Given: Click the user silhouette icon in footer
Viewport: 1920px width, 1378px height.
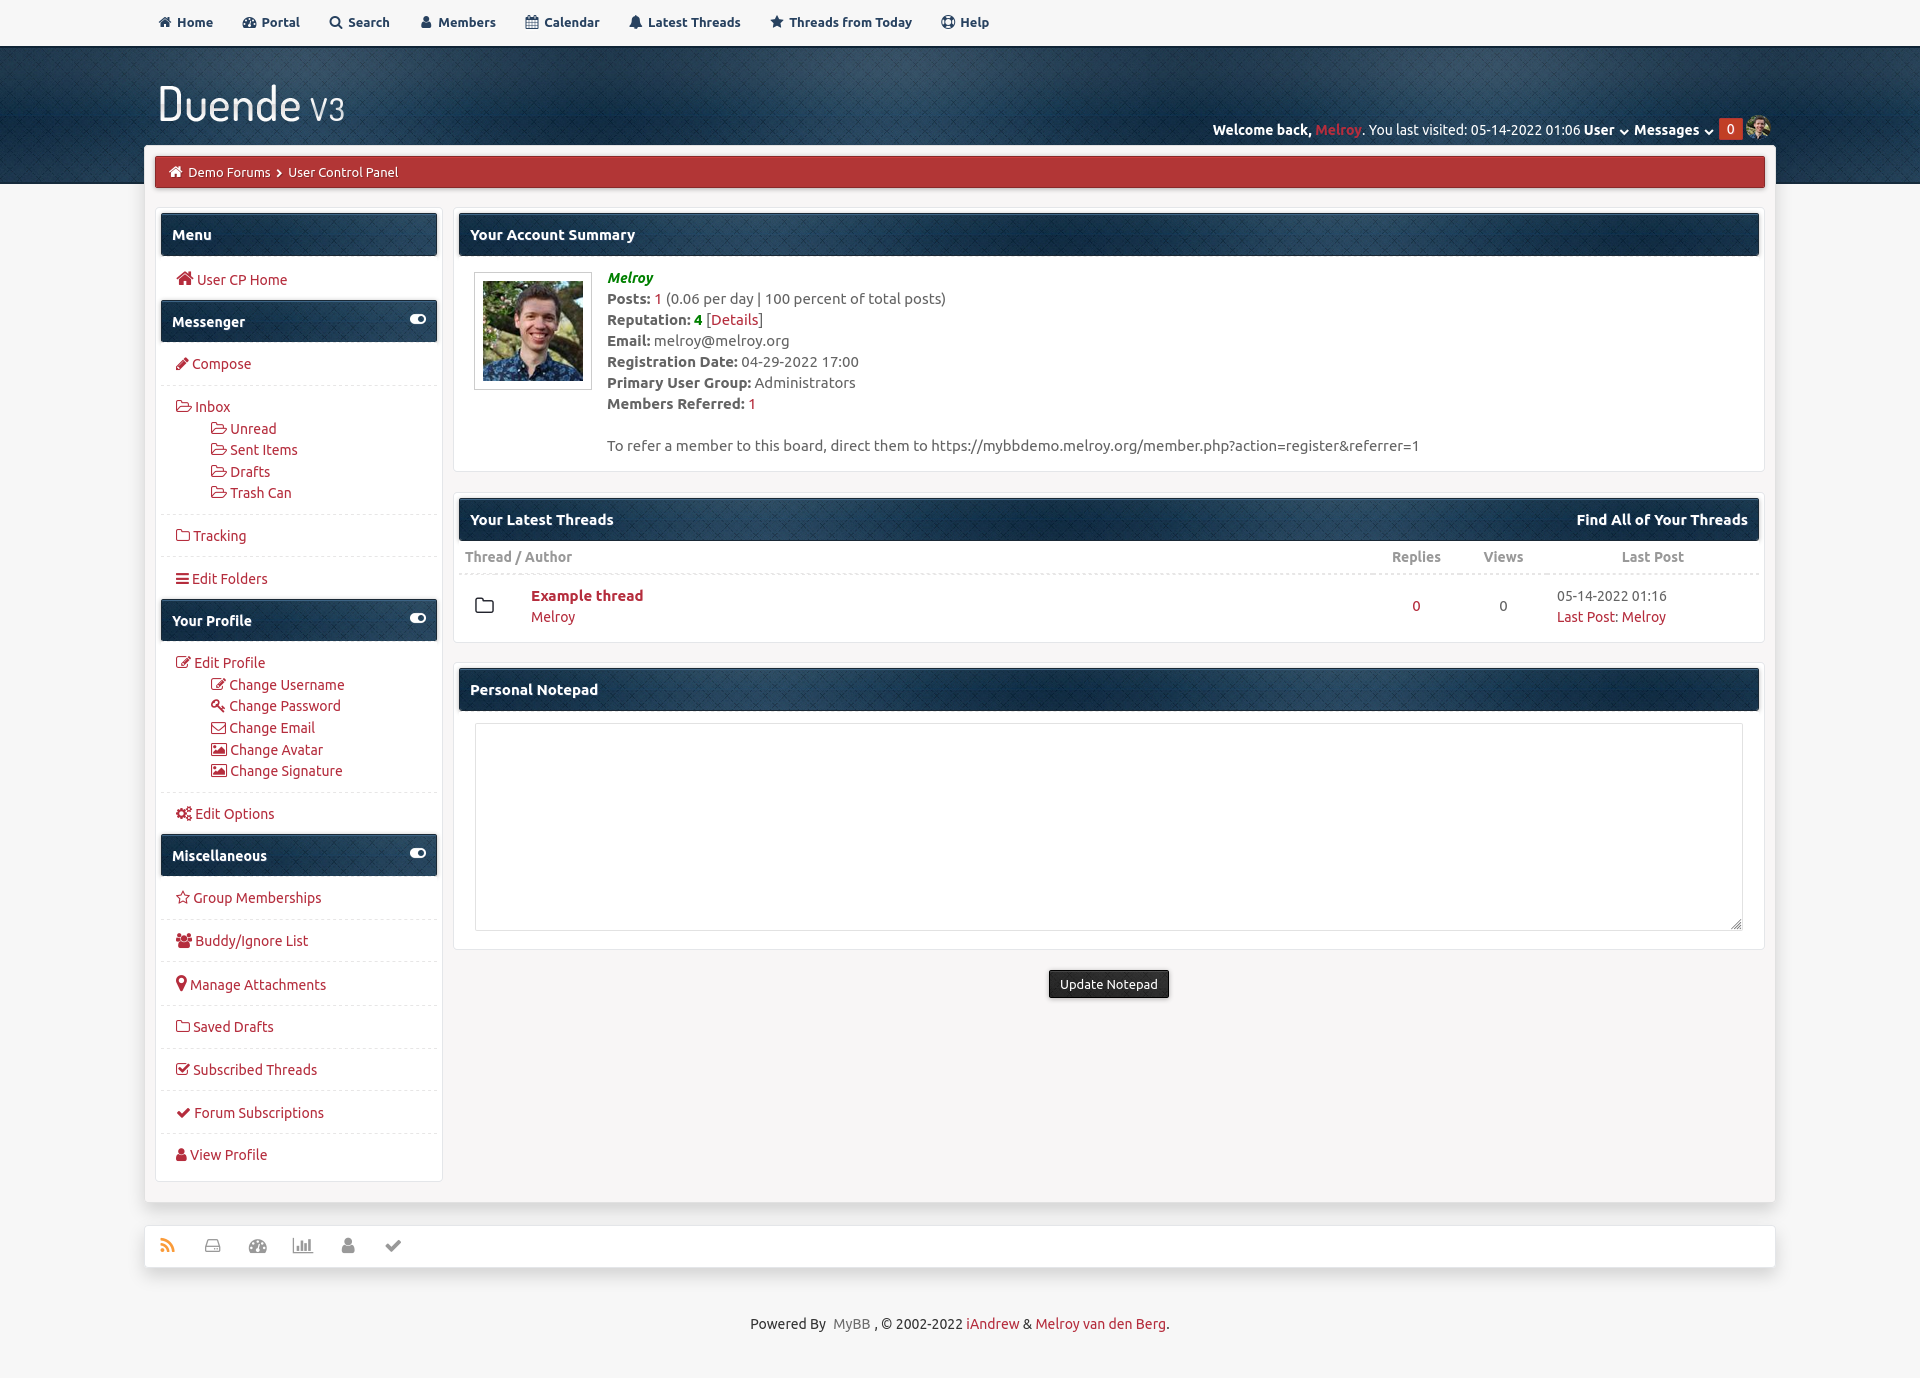Looking at the screenshot, I should 348,1246.
